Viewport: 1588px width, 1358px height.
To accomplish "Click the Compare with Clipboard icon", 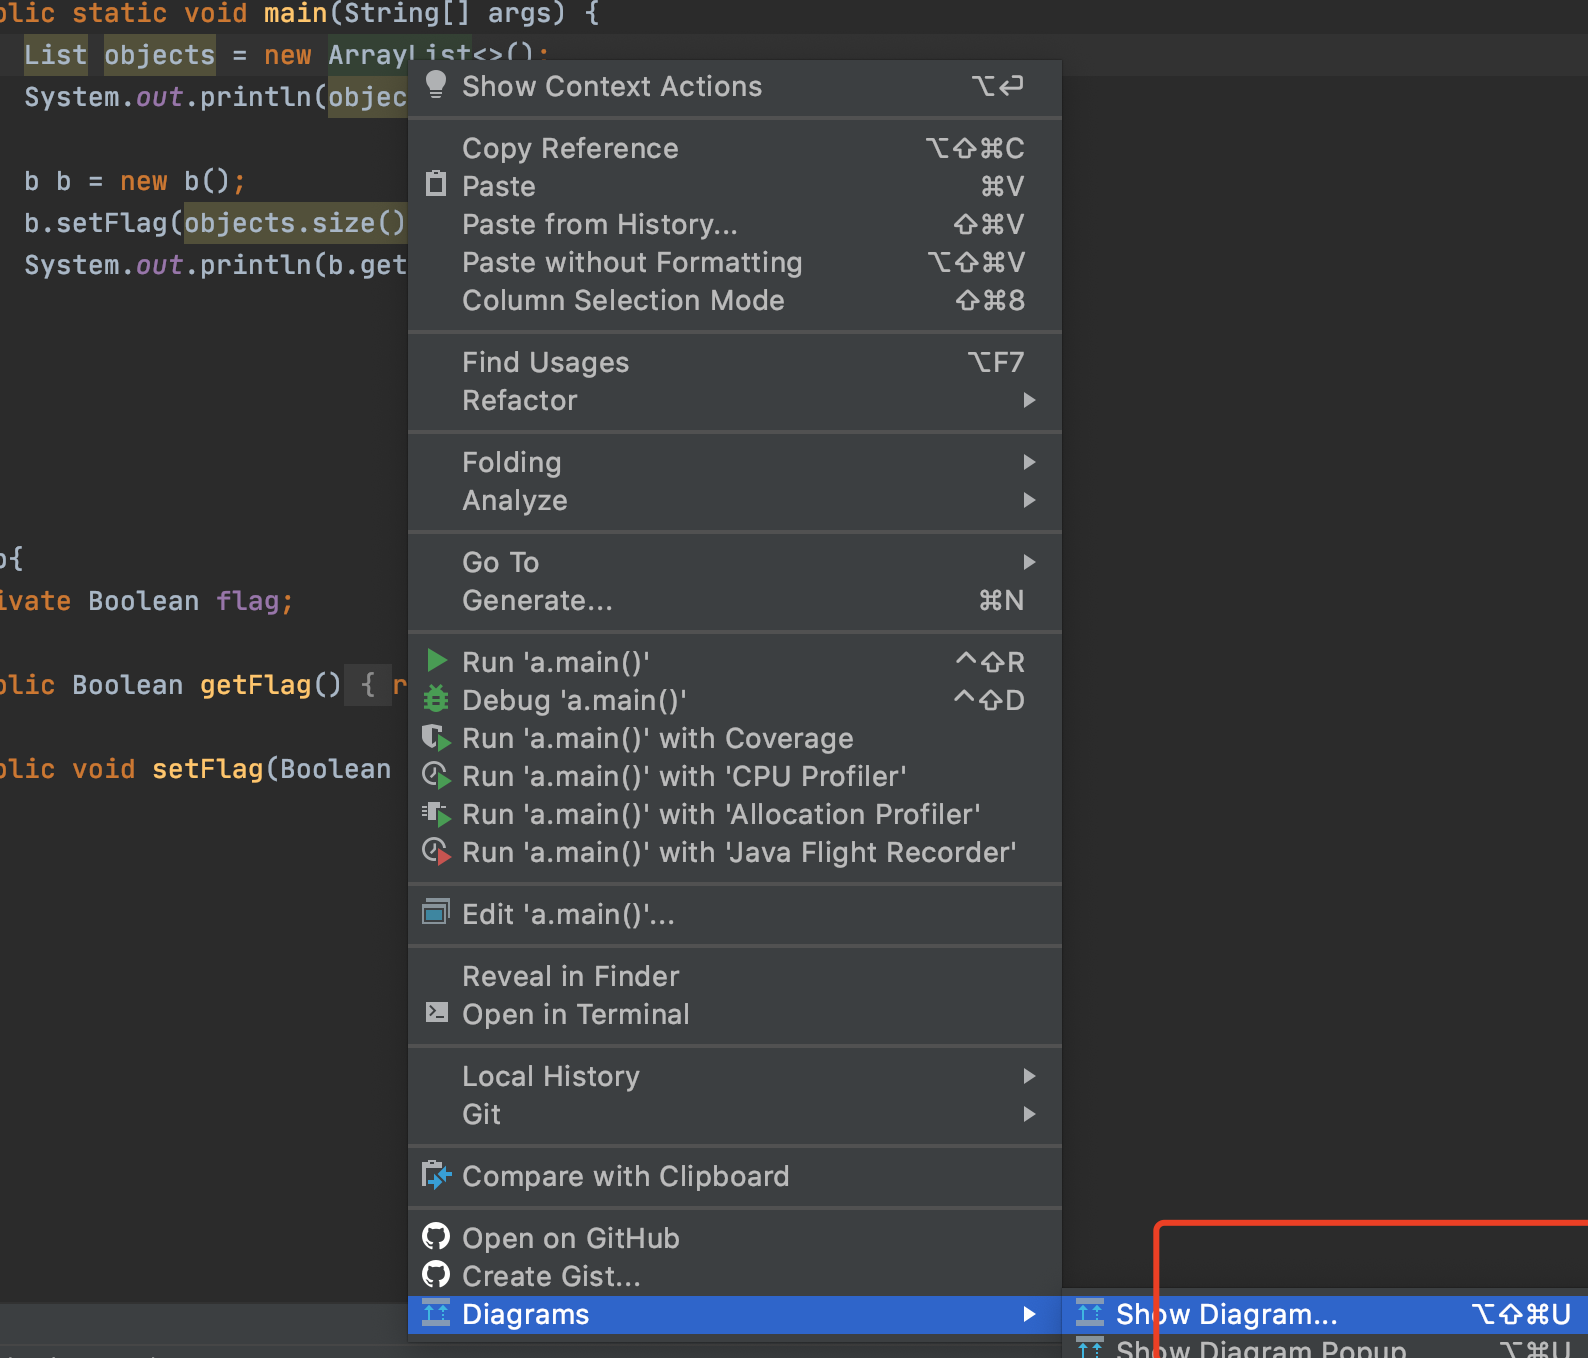I will tap(436, 1175).
